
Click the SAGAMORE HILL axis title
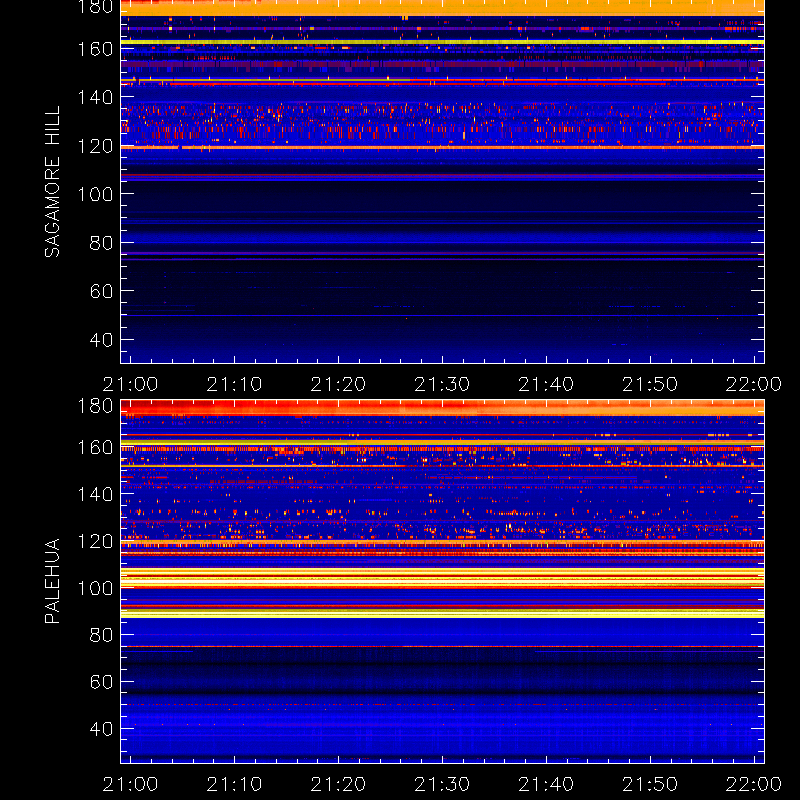[53, 182]
